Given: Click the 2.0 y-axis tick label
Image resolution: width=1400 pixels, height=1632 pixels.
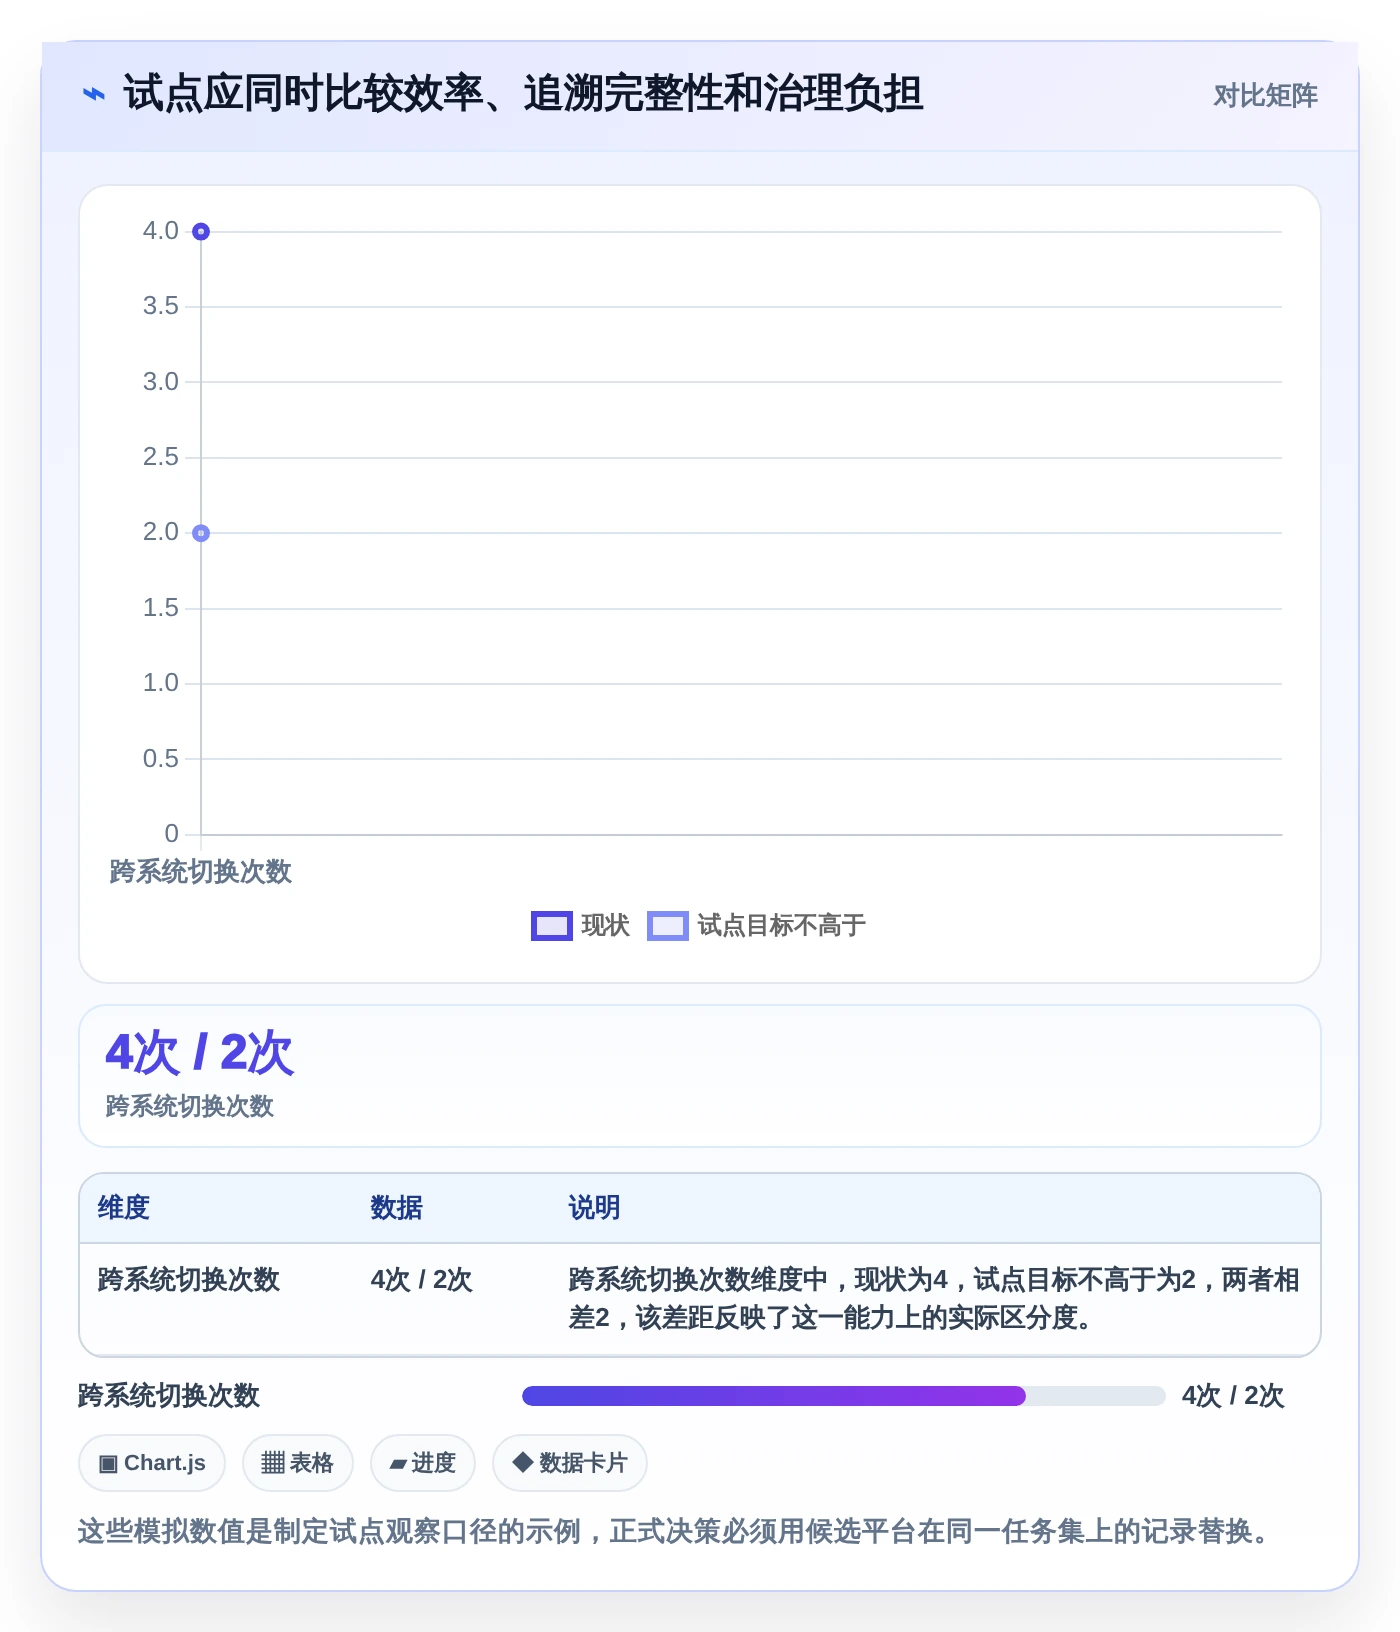Looking at the screenshot, I should coord(160,532).
